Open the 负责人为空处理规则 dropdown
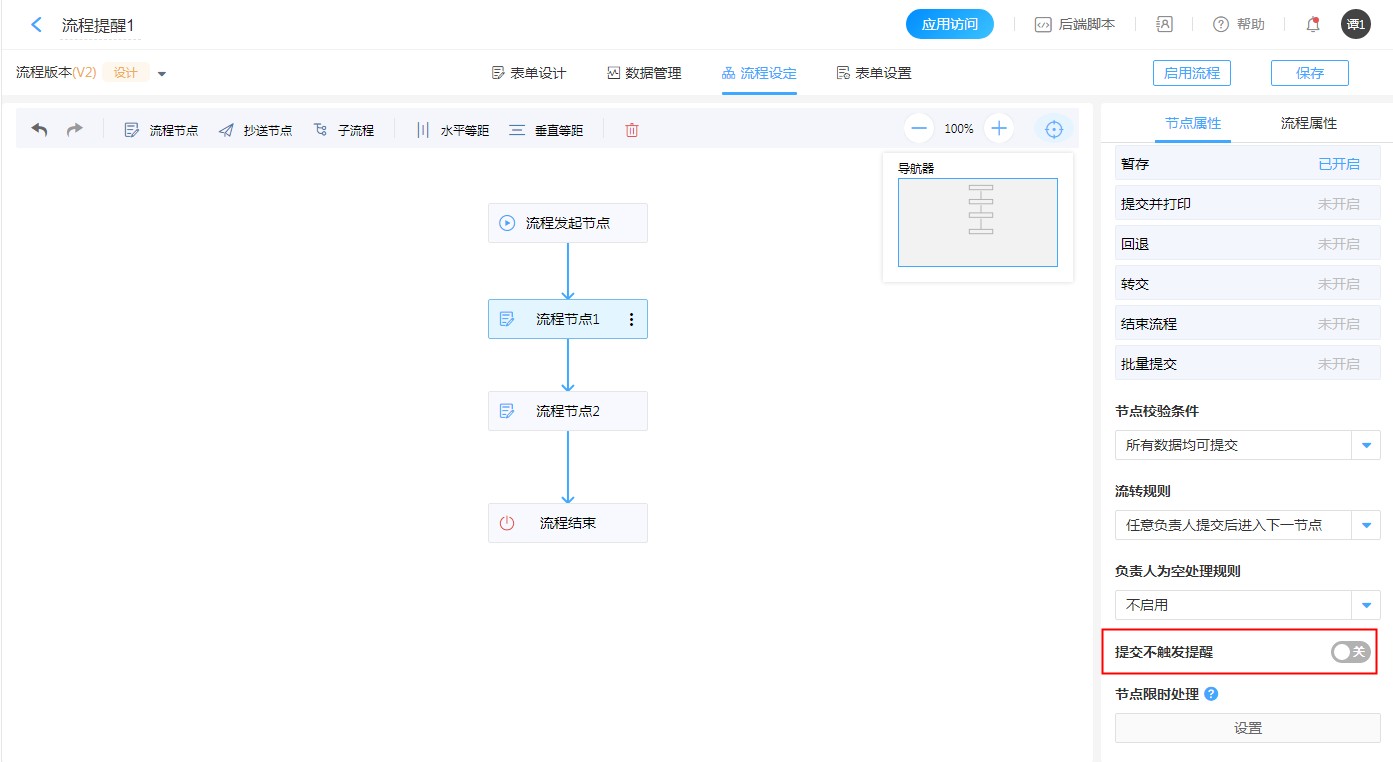The image size is (1393, 762). (1366, 605)
